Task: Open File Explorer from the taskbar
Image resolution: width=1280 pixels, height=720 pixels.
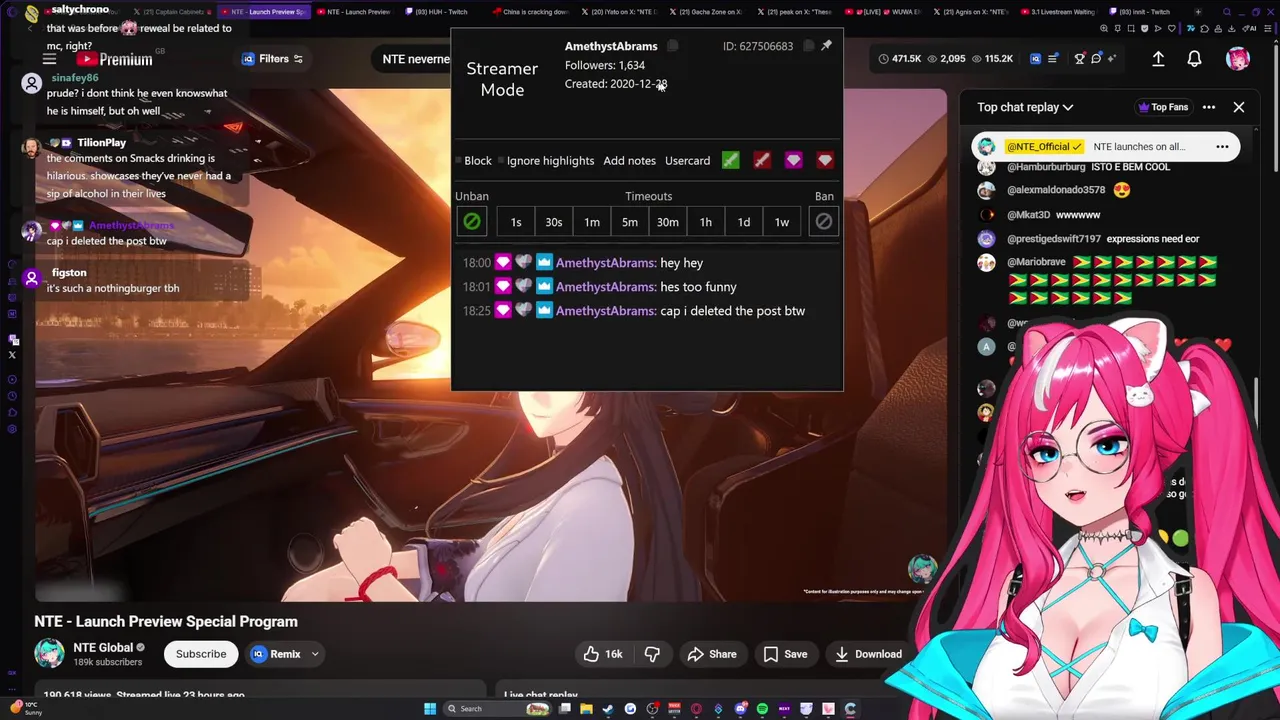Action: [586, 709]
